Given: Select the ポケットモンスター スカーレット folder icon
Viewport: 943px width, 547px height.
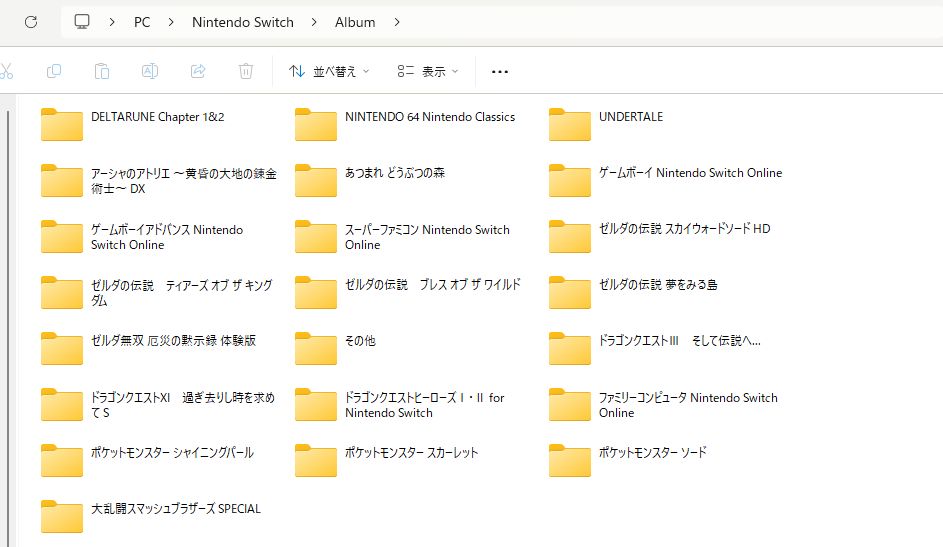Looking at the screenshot, I should click(x=316, y=460).
